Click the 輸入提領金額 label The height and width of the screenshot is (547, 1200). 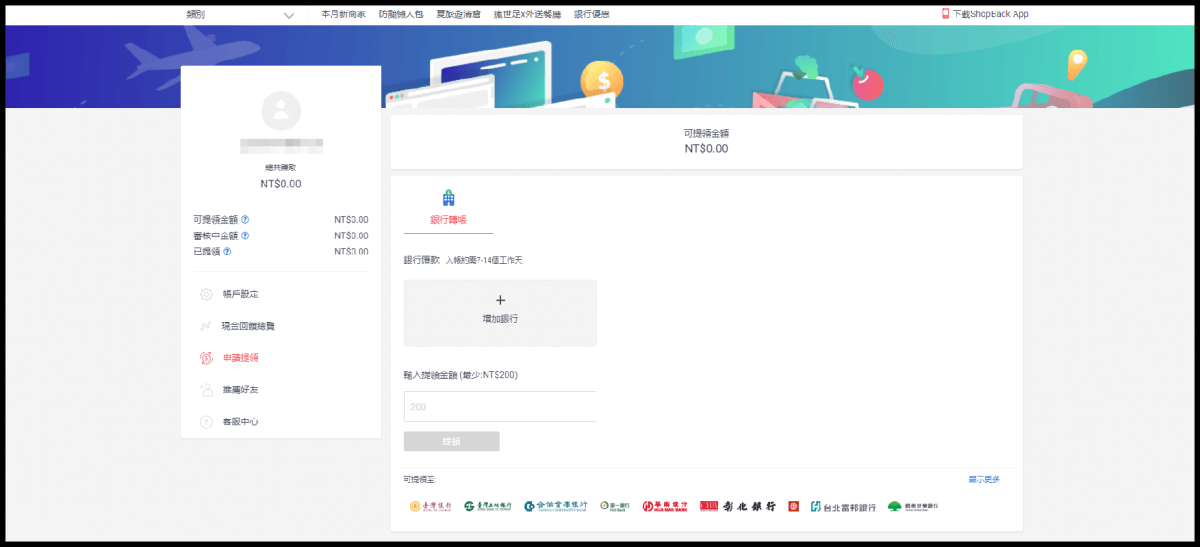point(461,375)
